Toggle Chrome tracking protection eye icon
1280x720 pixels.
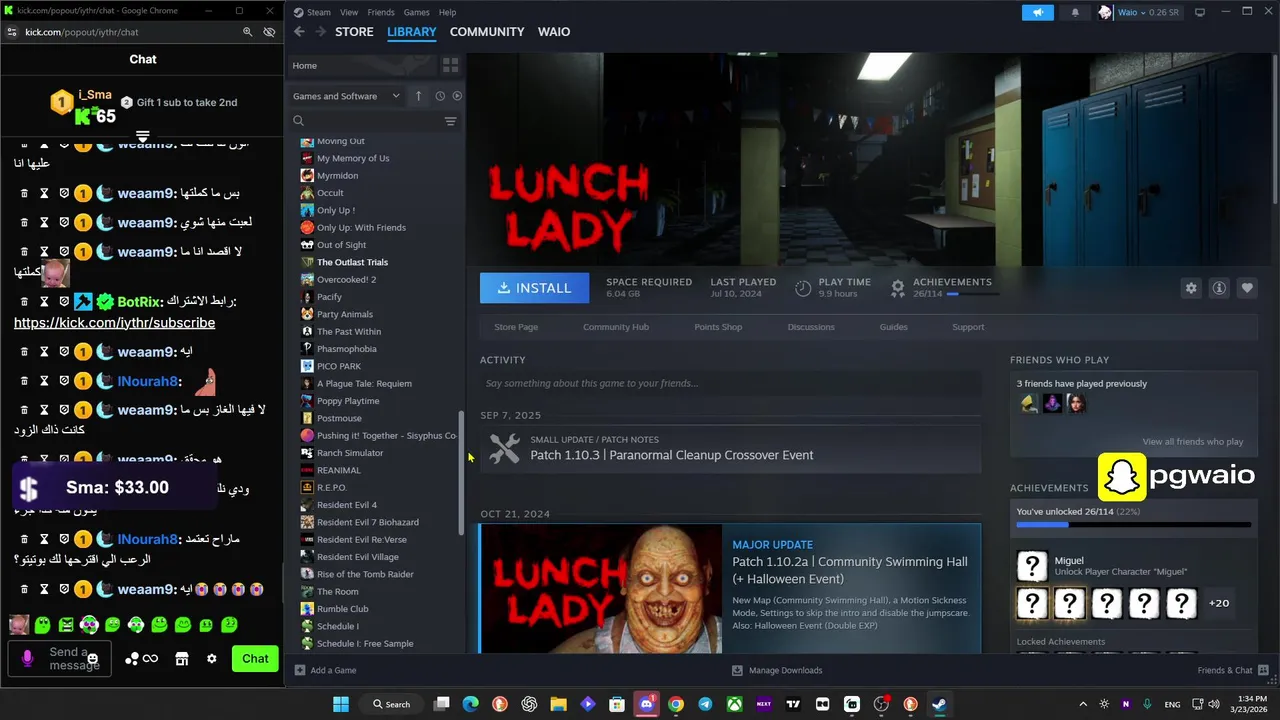(x=269, y=32)
